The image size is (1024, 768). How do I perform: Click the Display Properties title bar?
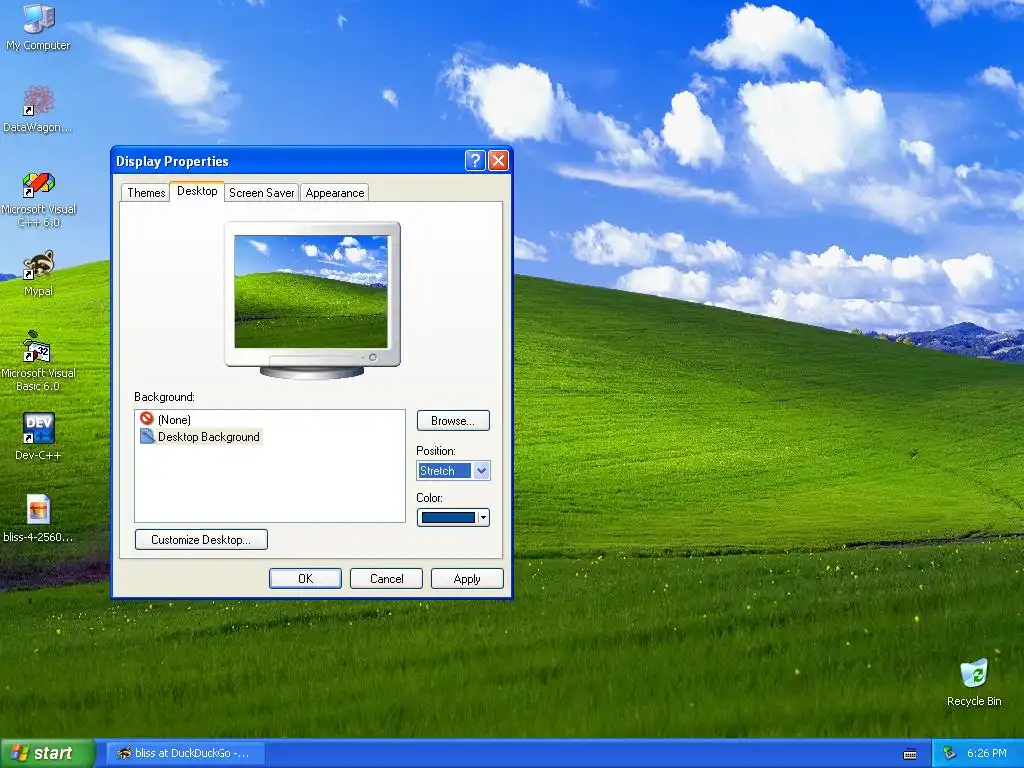(x=287, y=161)
